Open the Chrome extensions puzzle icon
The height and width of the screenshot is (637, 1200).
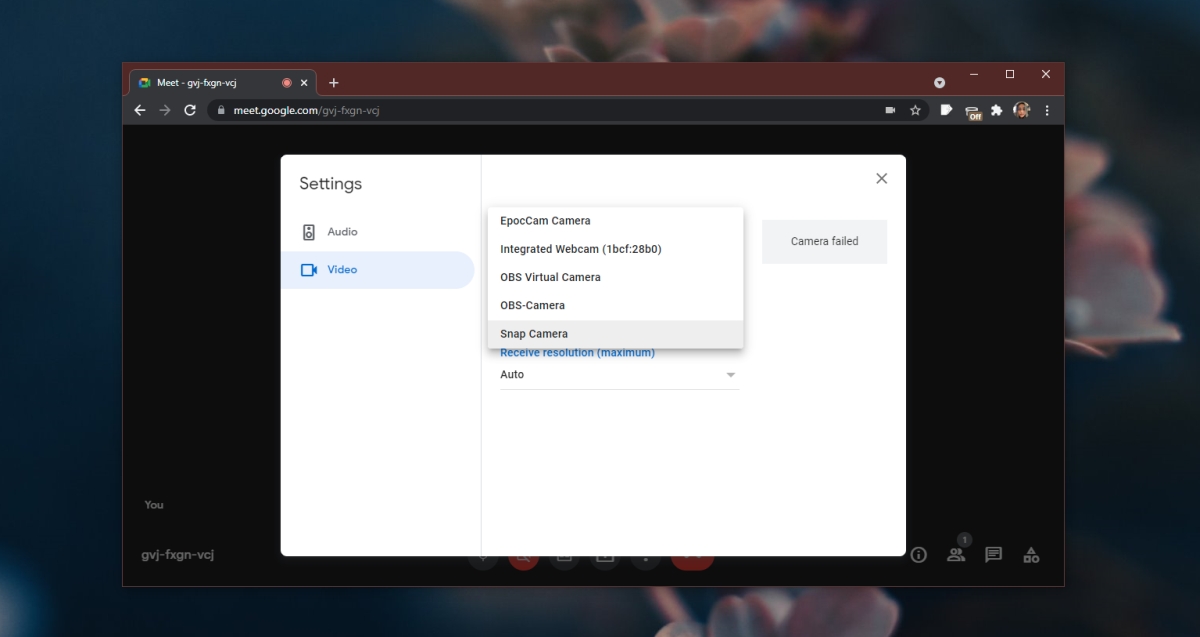point(996,110)
